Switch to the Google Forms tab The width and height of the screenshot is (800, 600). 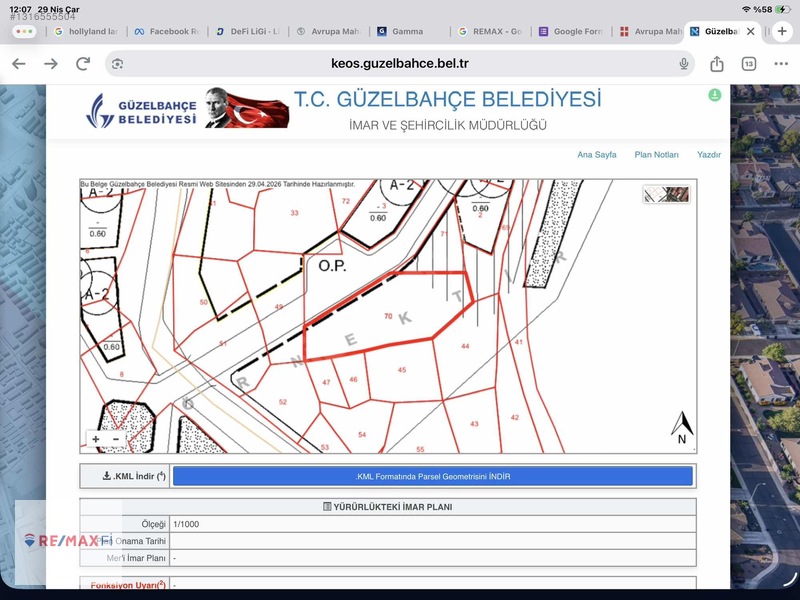click(x=571, y=31)
